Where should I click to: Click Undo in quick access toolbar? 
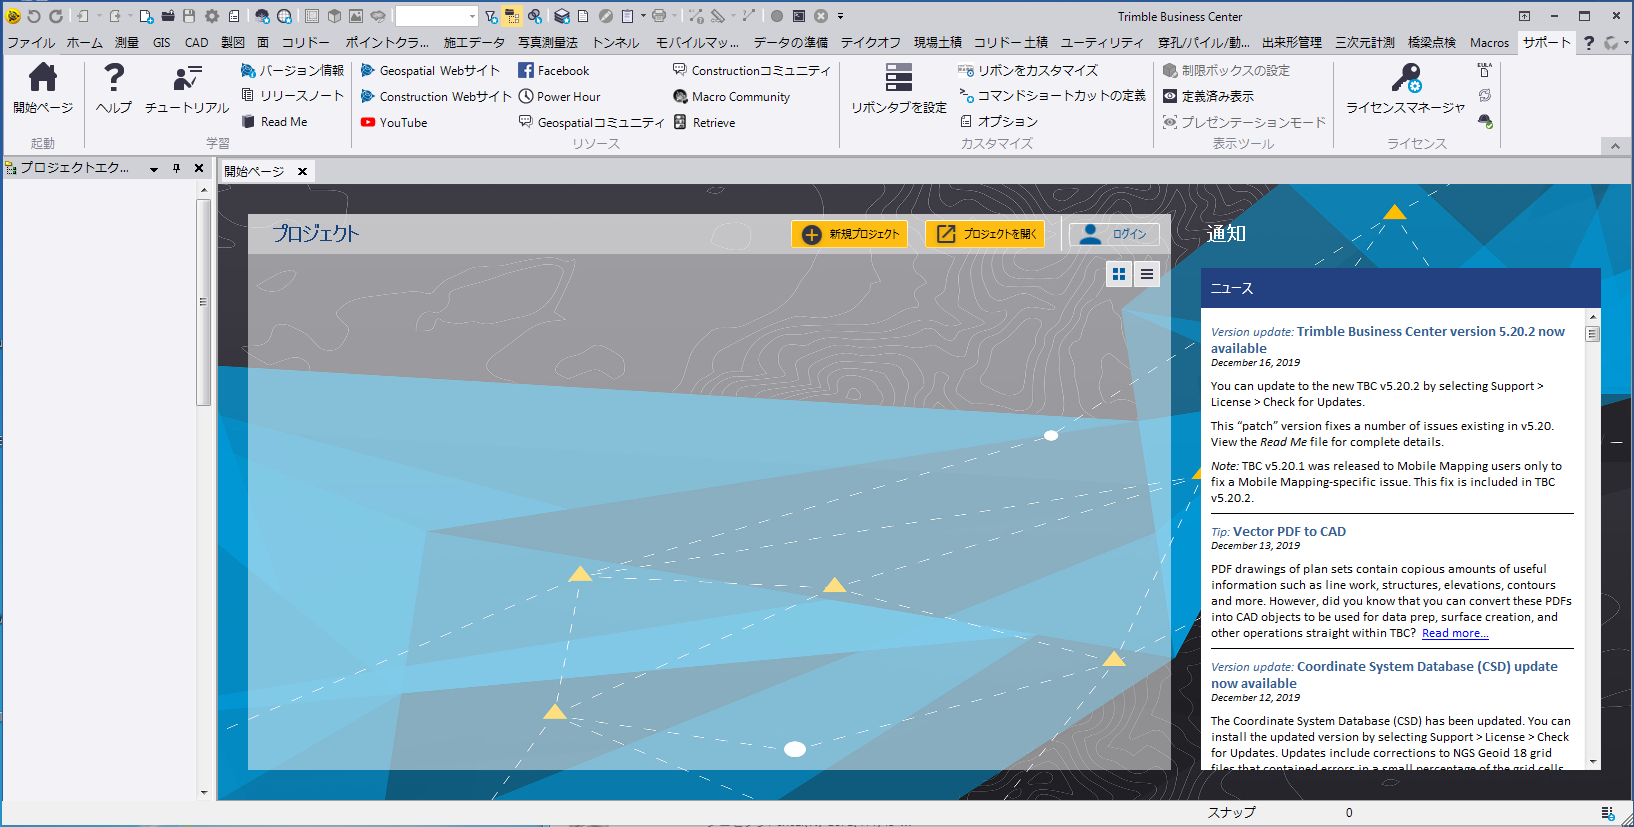click(x=33, y=16)
